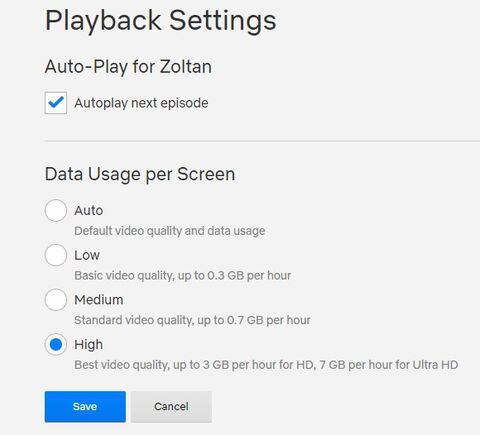
Task: Click the 'Low' option label text
Action: 87,255
